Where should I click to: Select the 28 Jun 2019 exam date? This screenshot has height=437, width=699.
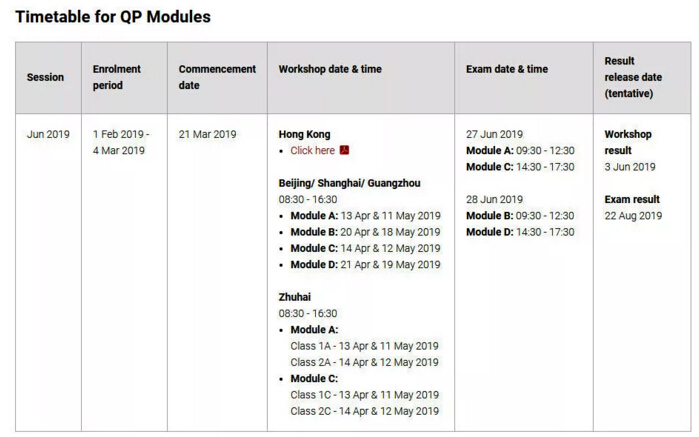pyautogui.click(x=494, y=199)
